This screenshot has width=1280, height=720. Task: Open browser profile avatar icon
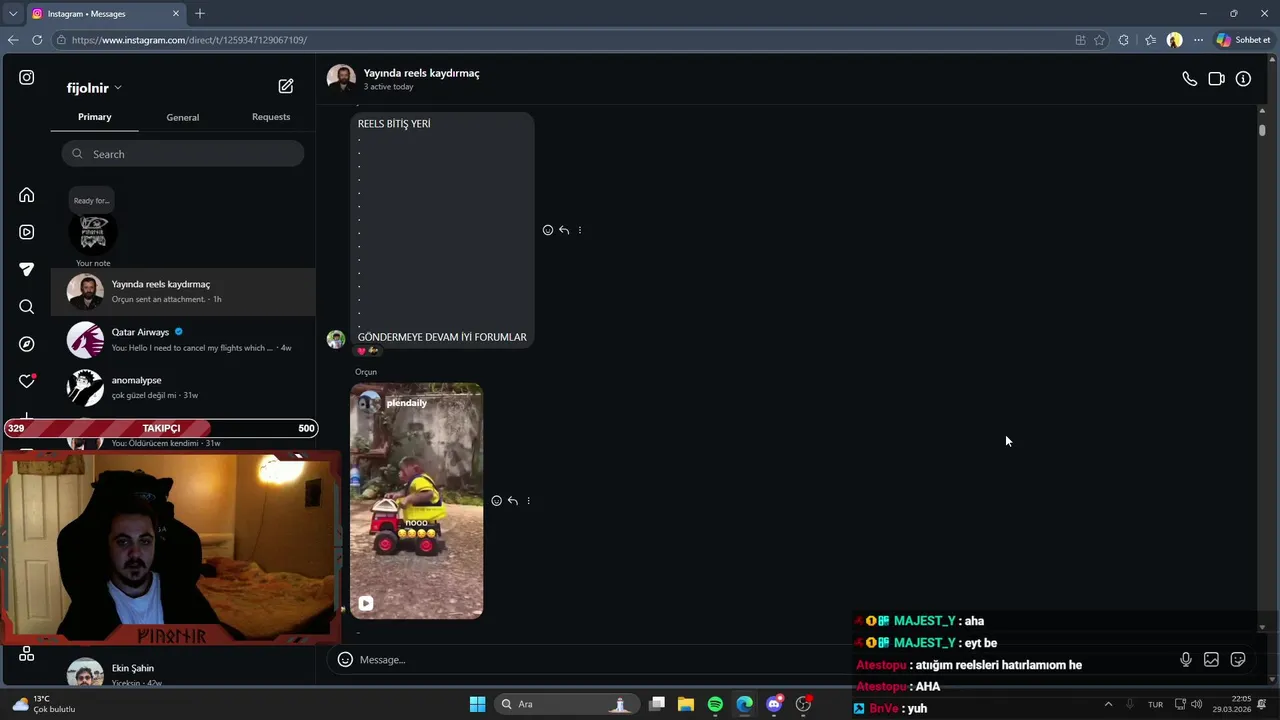(x=1174, y=40)
